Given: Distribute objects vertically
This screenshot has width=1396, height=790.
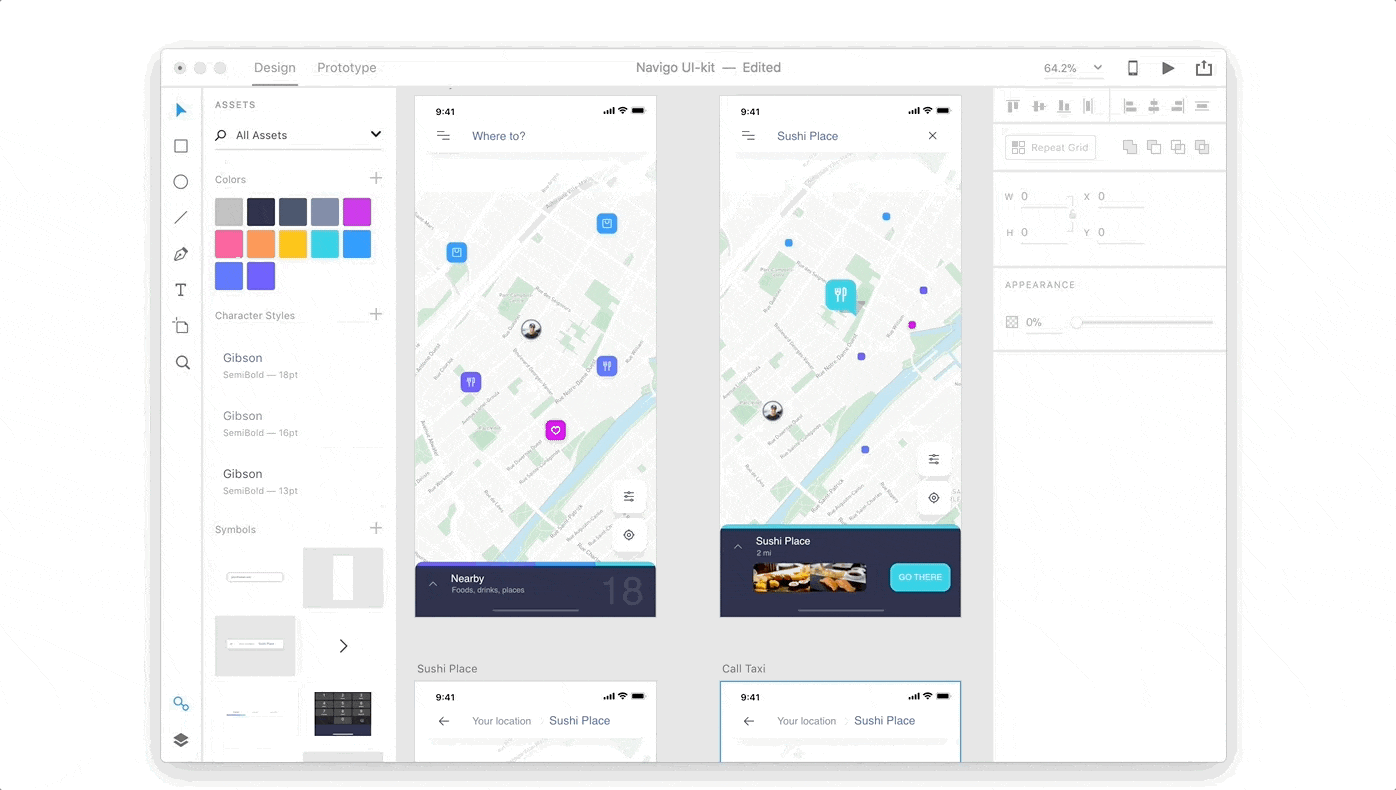Looking at the screenshot, I should (x=1202, y=106).
